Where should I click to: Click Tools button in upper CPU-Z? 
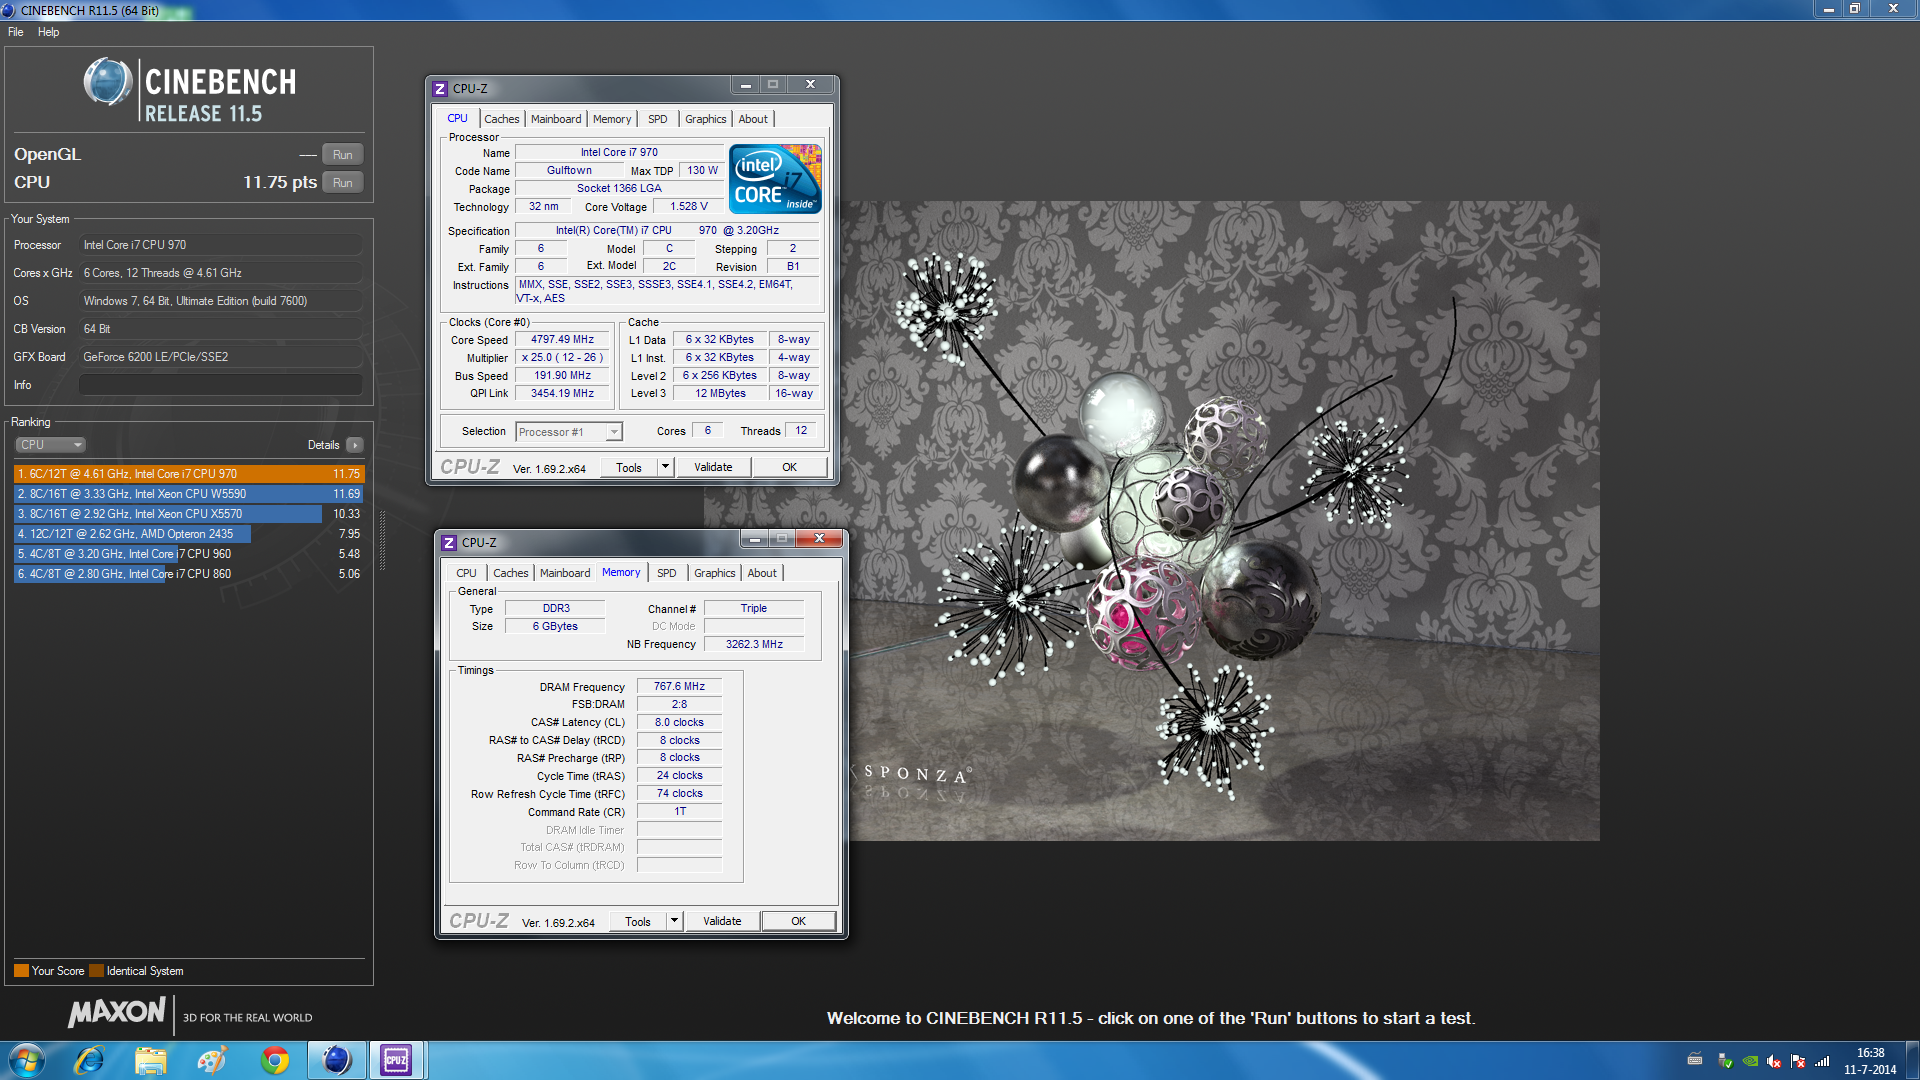629,467
